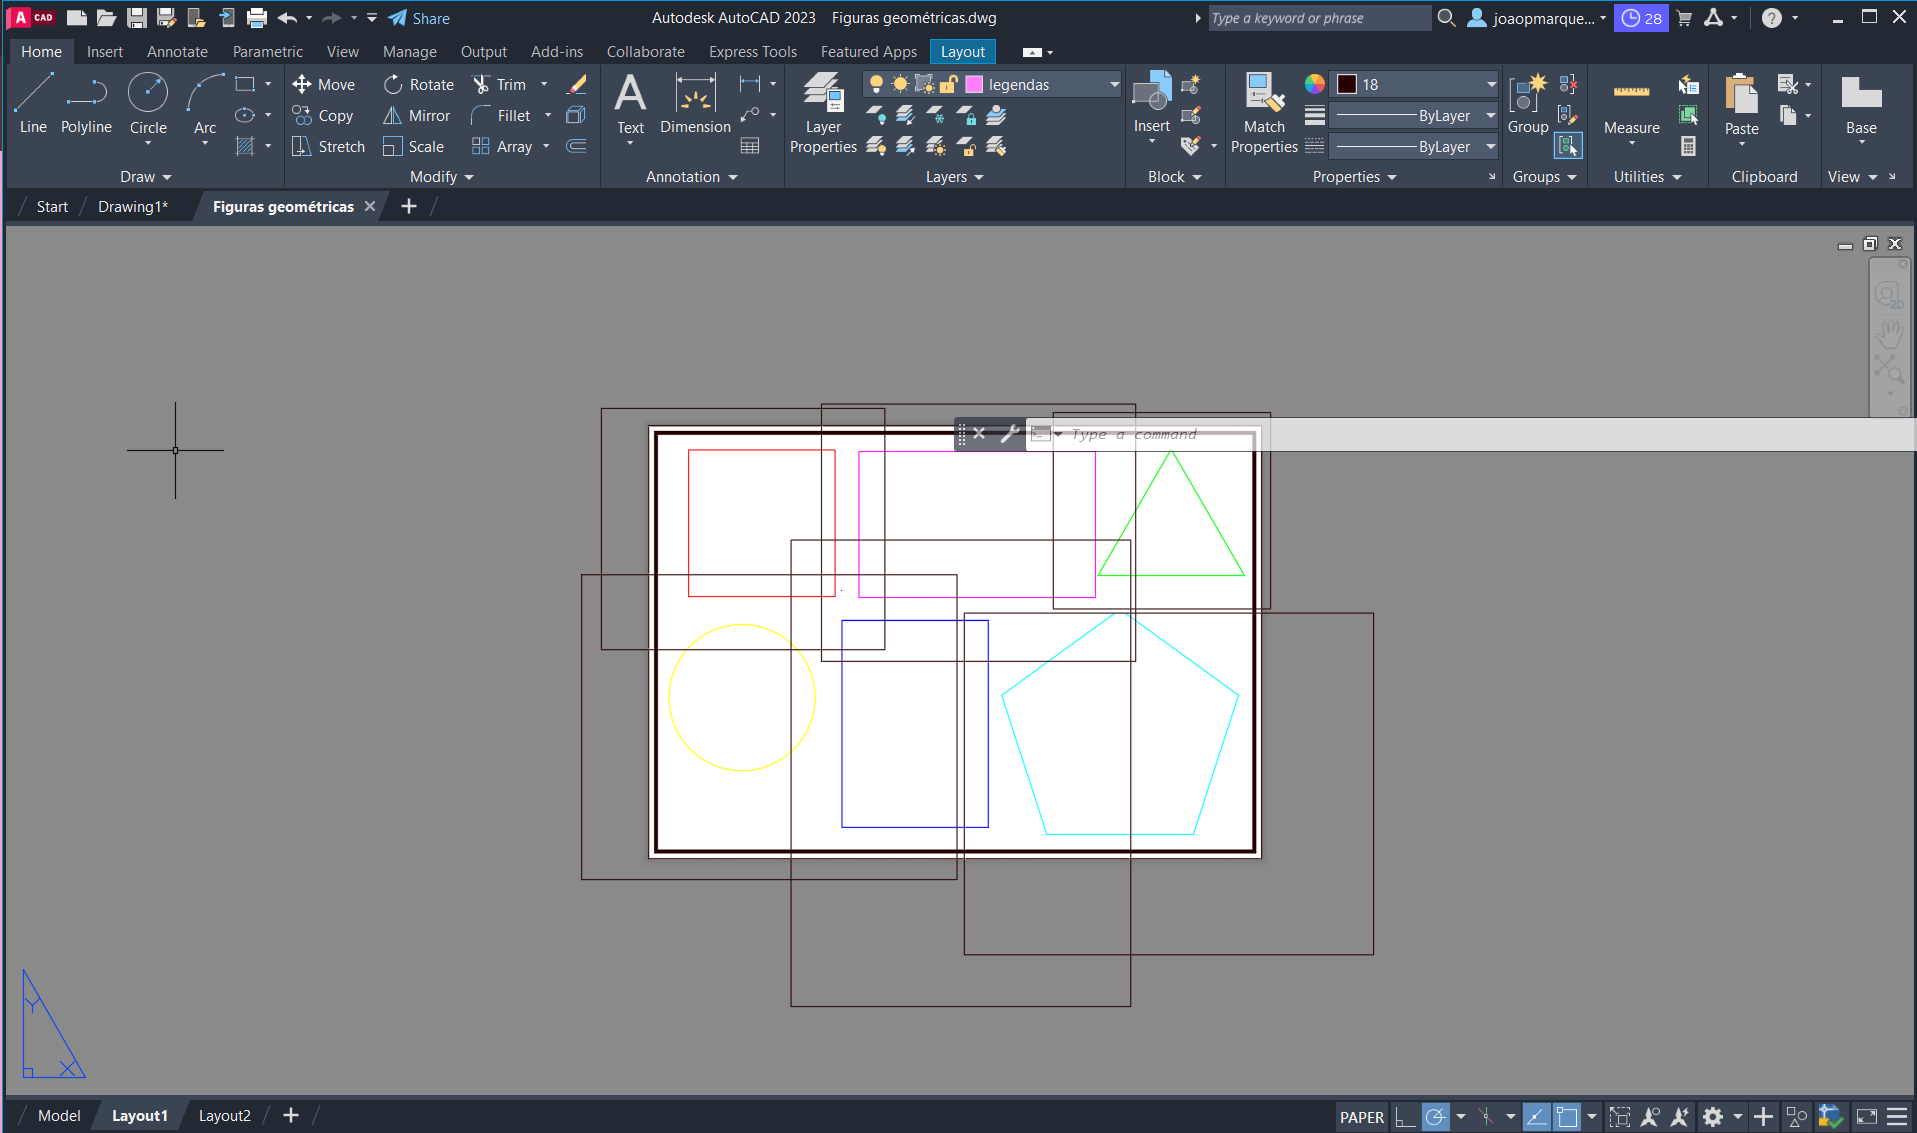Switch to the Annotate ribbon tab

177,52
